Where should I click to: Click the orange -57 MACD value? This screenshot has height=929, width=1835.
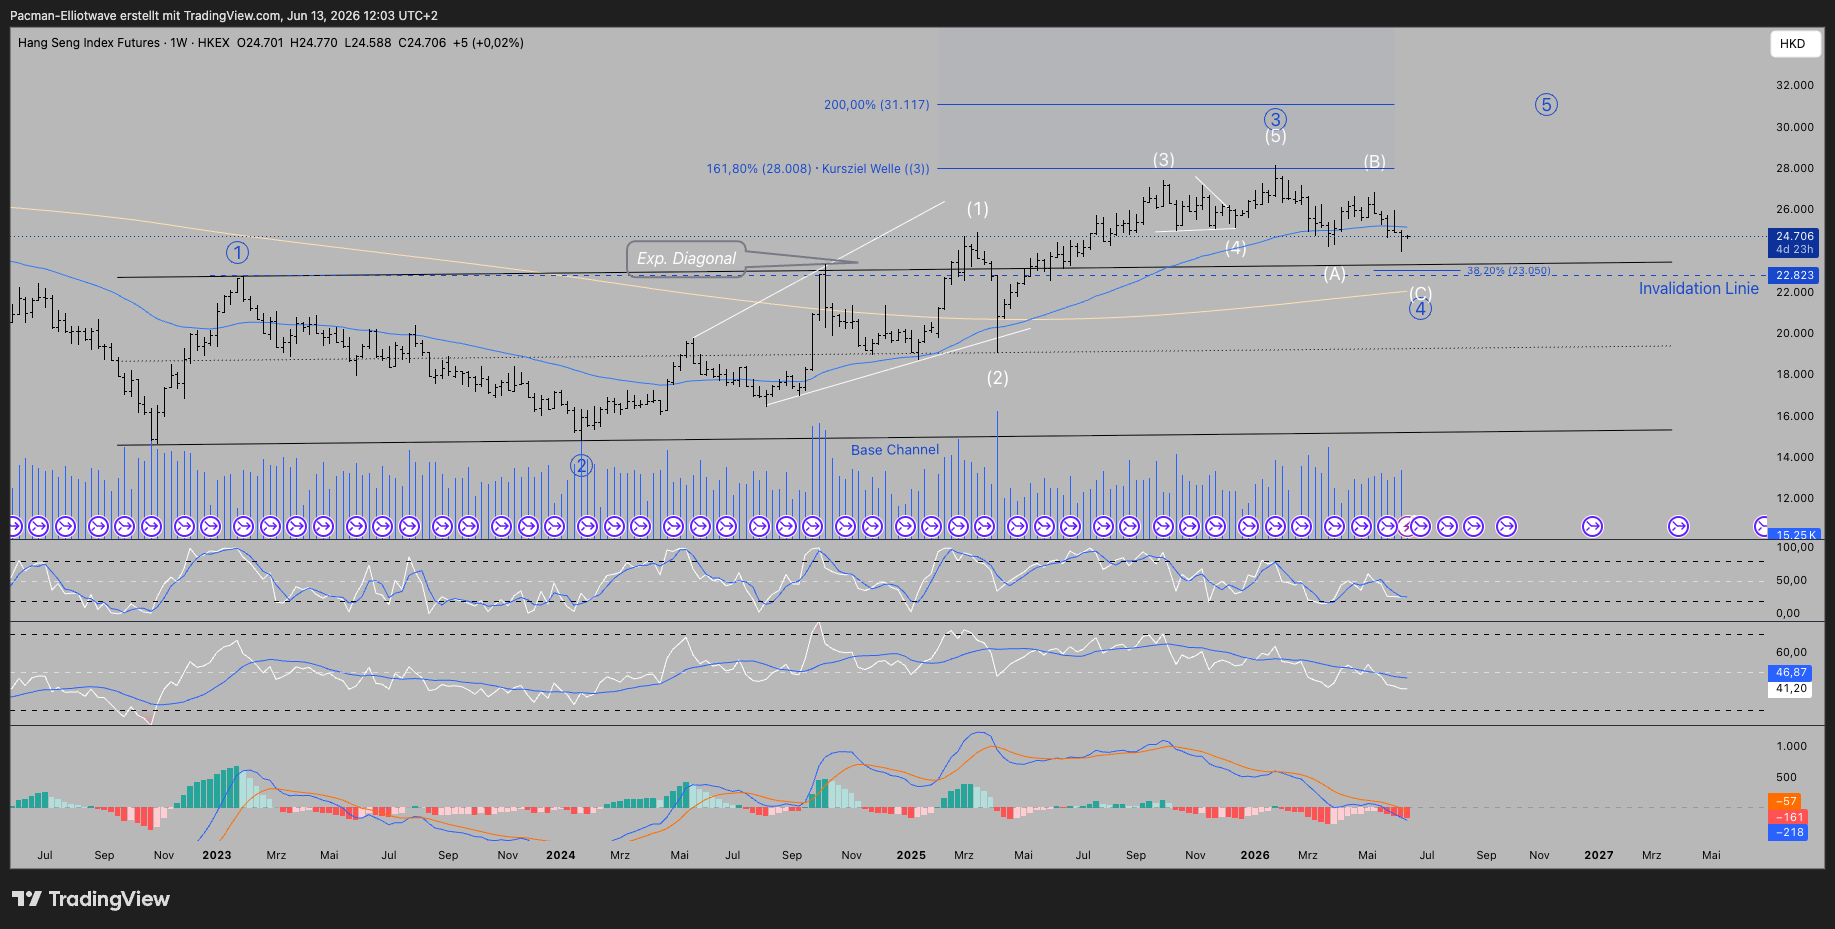[x=1786, y=801]
